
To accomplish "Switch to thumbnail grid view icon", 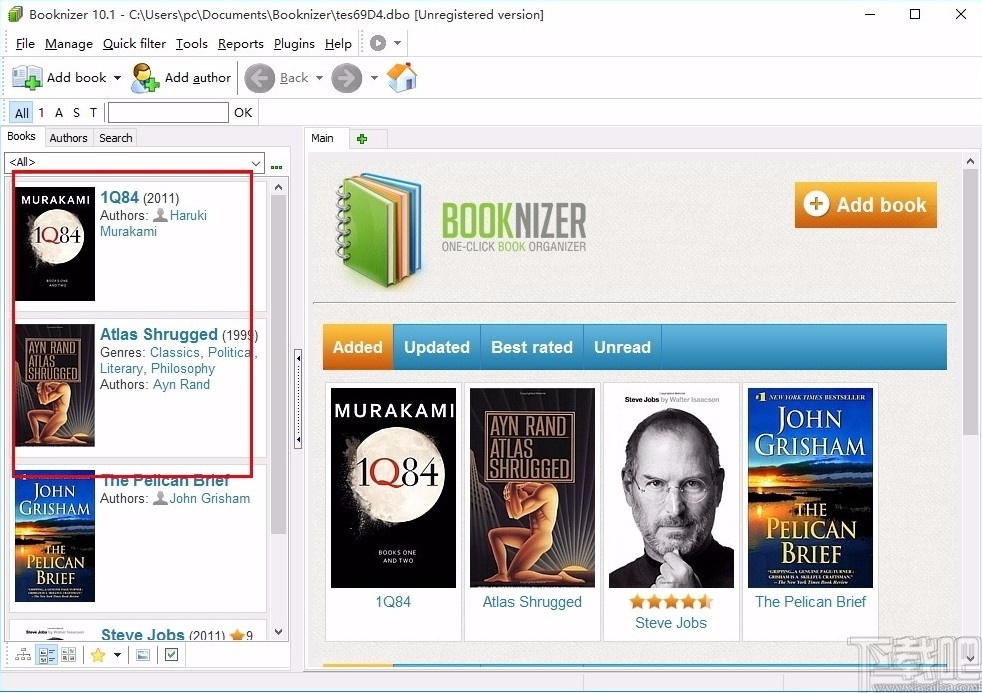I will coord(68,655).
